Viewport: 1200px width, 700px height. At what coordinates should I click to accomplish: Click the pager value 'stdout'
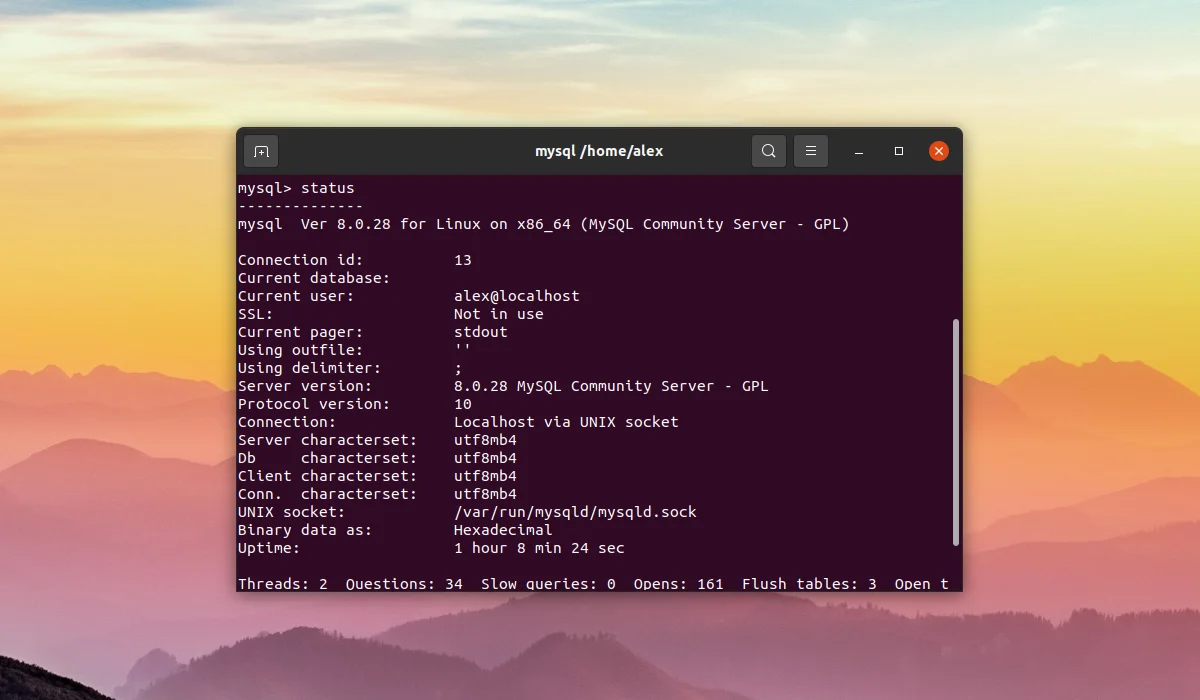click(481, 332)
